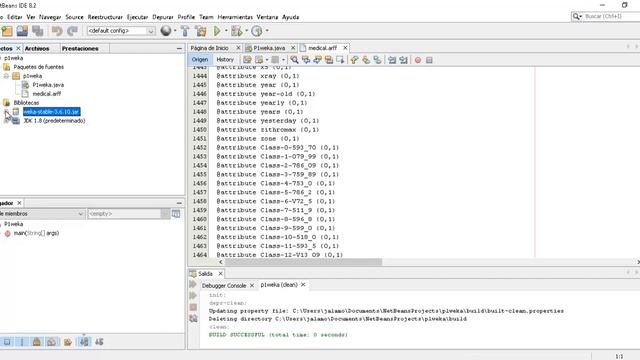Open the default config combo box
Image resolution: width=640 pixels, height=360 pixels.
pos(121,31)
